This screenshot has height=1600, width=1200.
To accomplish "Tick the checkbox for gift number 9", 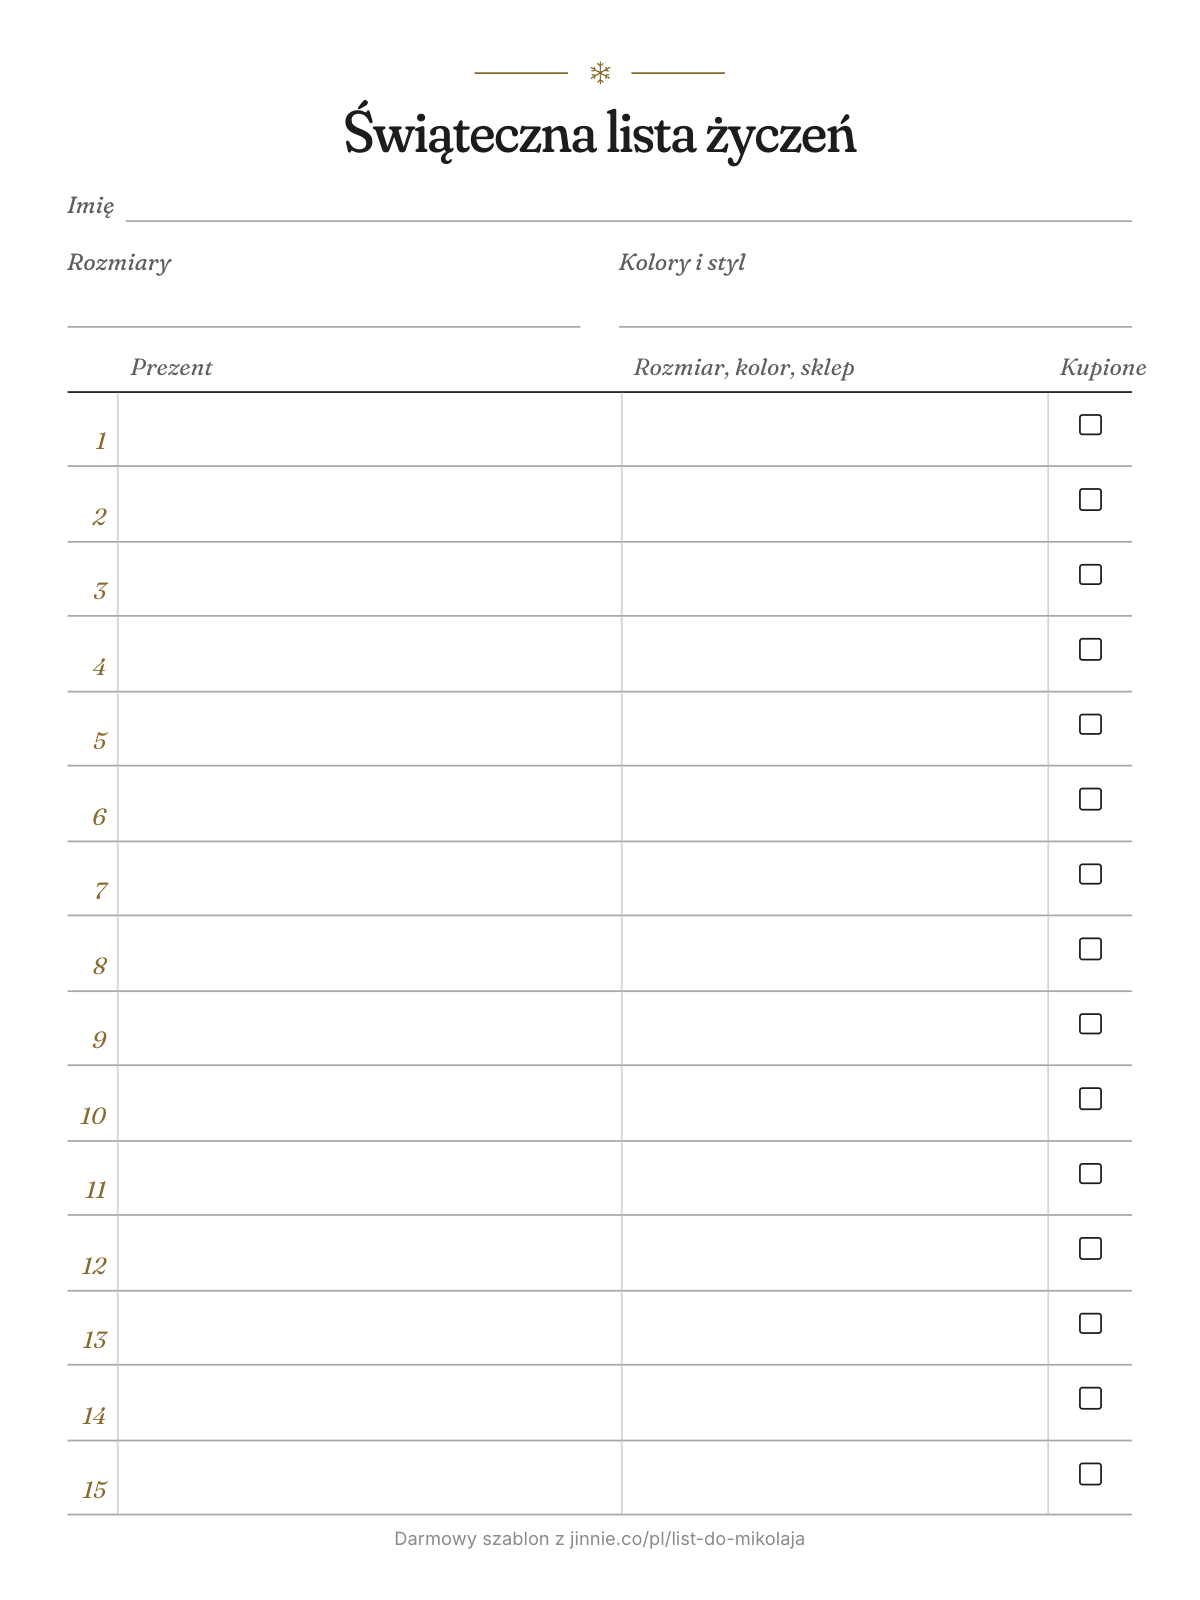I will point(1090,1024).
